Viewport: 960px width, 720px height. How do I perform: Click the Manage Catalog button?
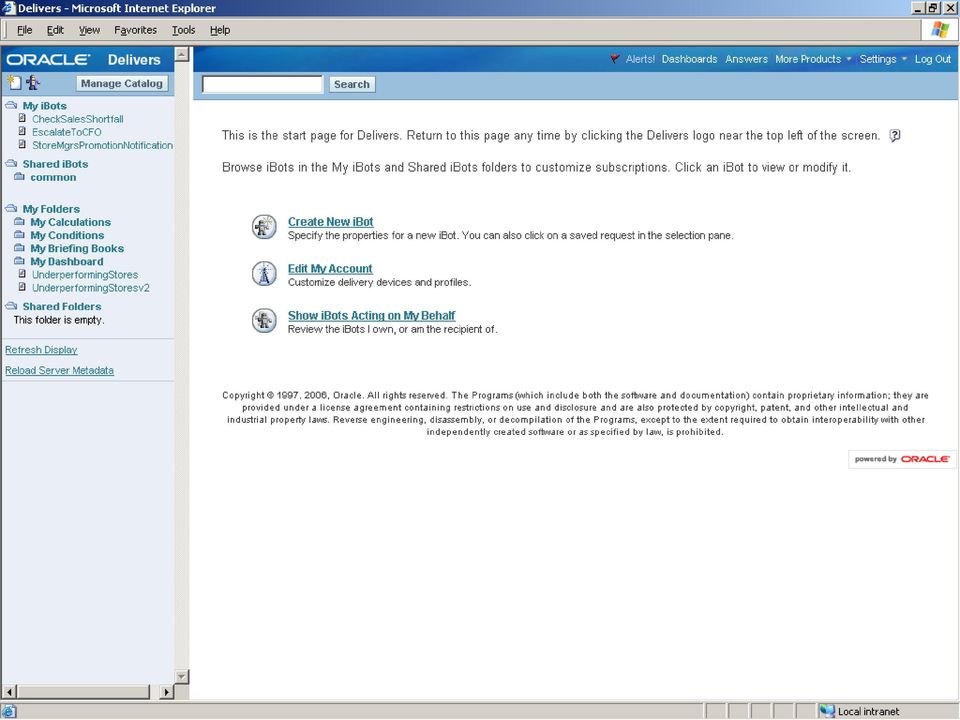click(x=122, y=83)
